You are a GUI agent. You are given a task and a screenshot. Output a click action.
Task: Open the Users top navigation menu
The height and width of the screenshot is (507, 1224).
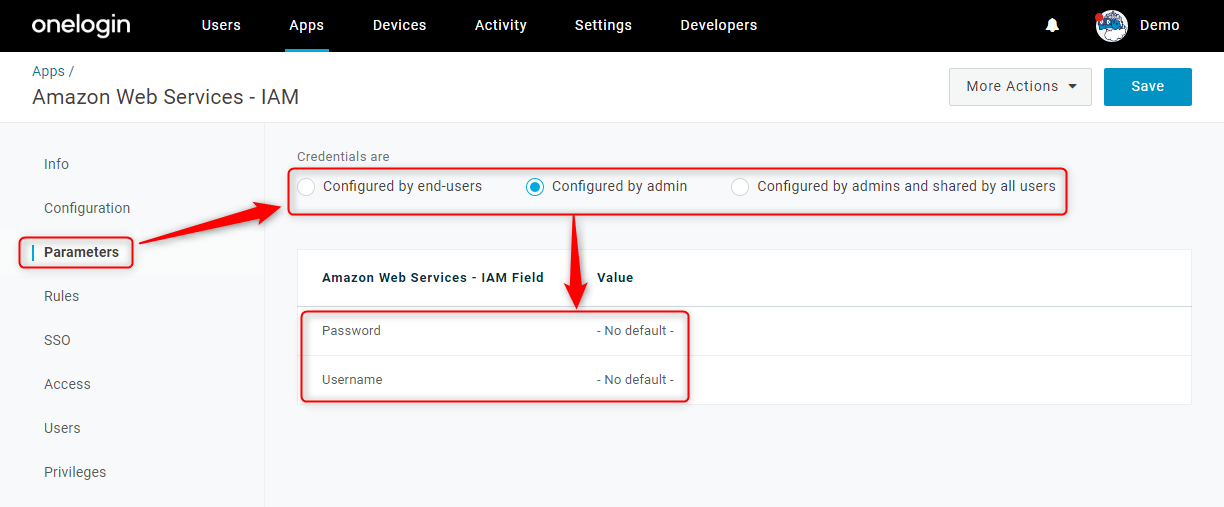pyautogui.click(x=221, y=25)
